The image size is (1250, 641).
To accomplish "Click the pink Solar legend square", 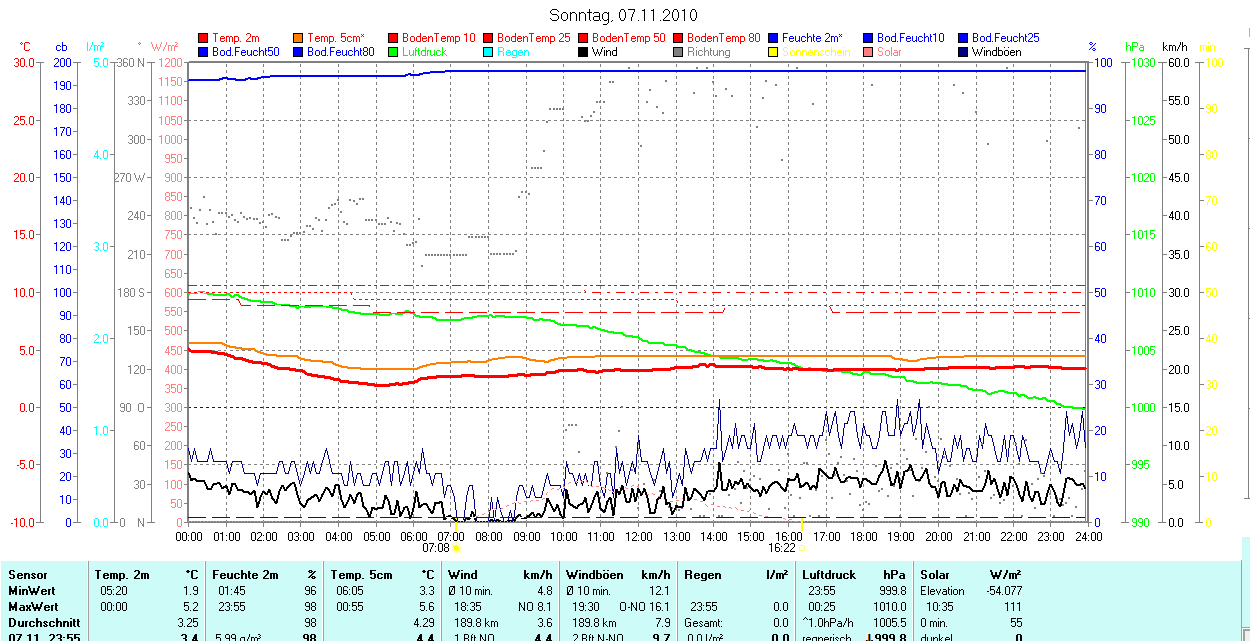I will pyautogui.click(x=867, y=52).
